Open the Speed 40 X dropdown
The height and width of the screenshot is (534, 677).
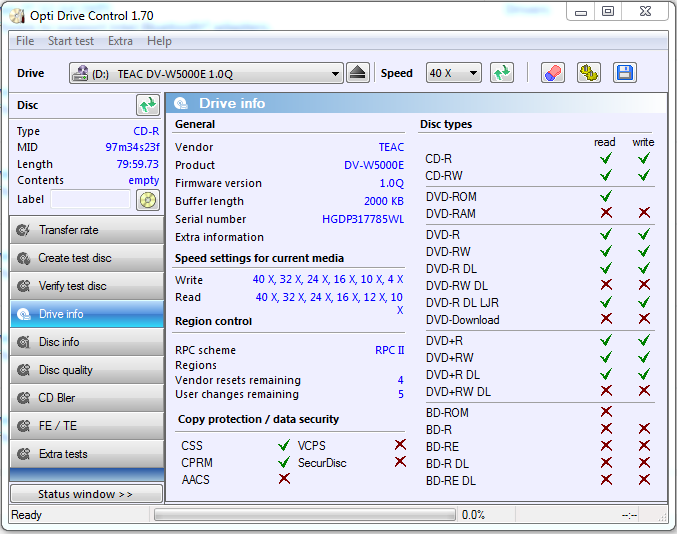(x=453, y=73)
